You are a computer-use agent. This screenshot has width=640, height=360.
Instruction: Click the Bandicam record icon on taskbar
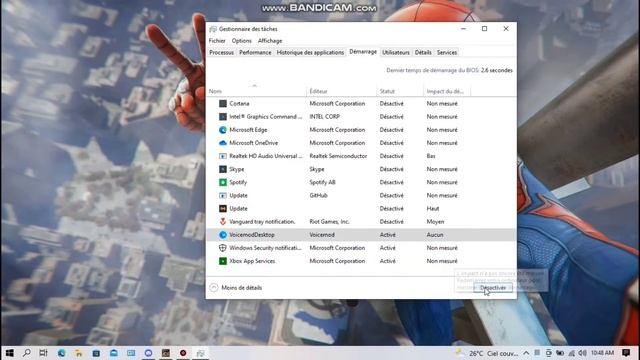183,353
